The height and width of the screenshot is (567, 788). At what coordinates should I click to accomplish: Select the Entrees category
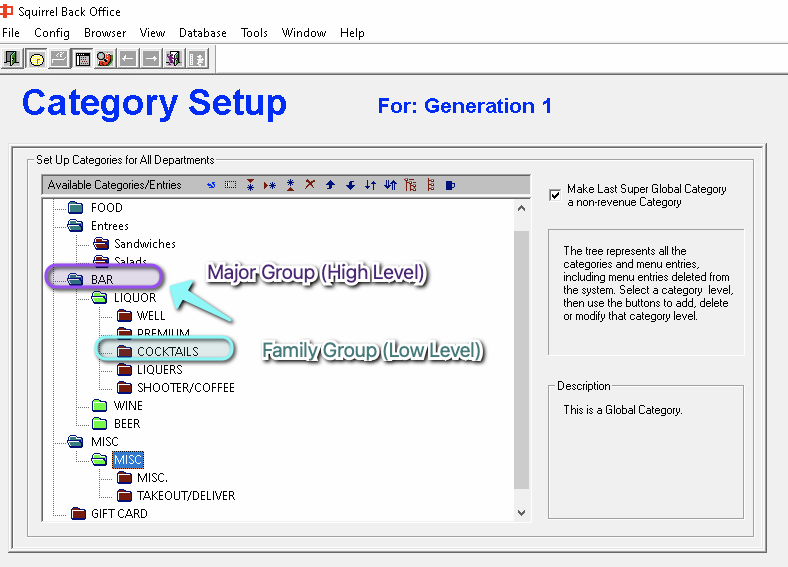click(110, 226)
